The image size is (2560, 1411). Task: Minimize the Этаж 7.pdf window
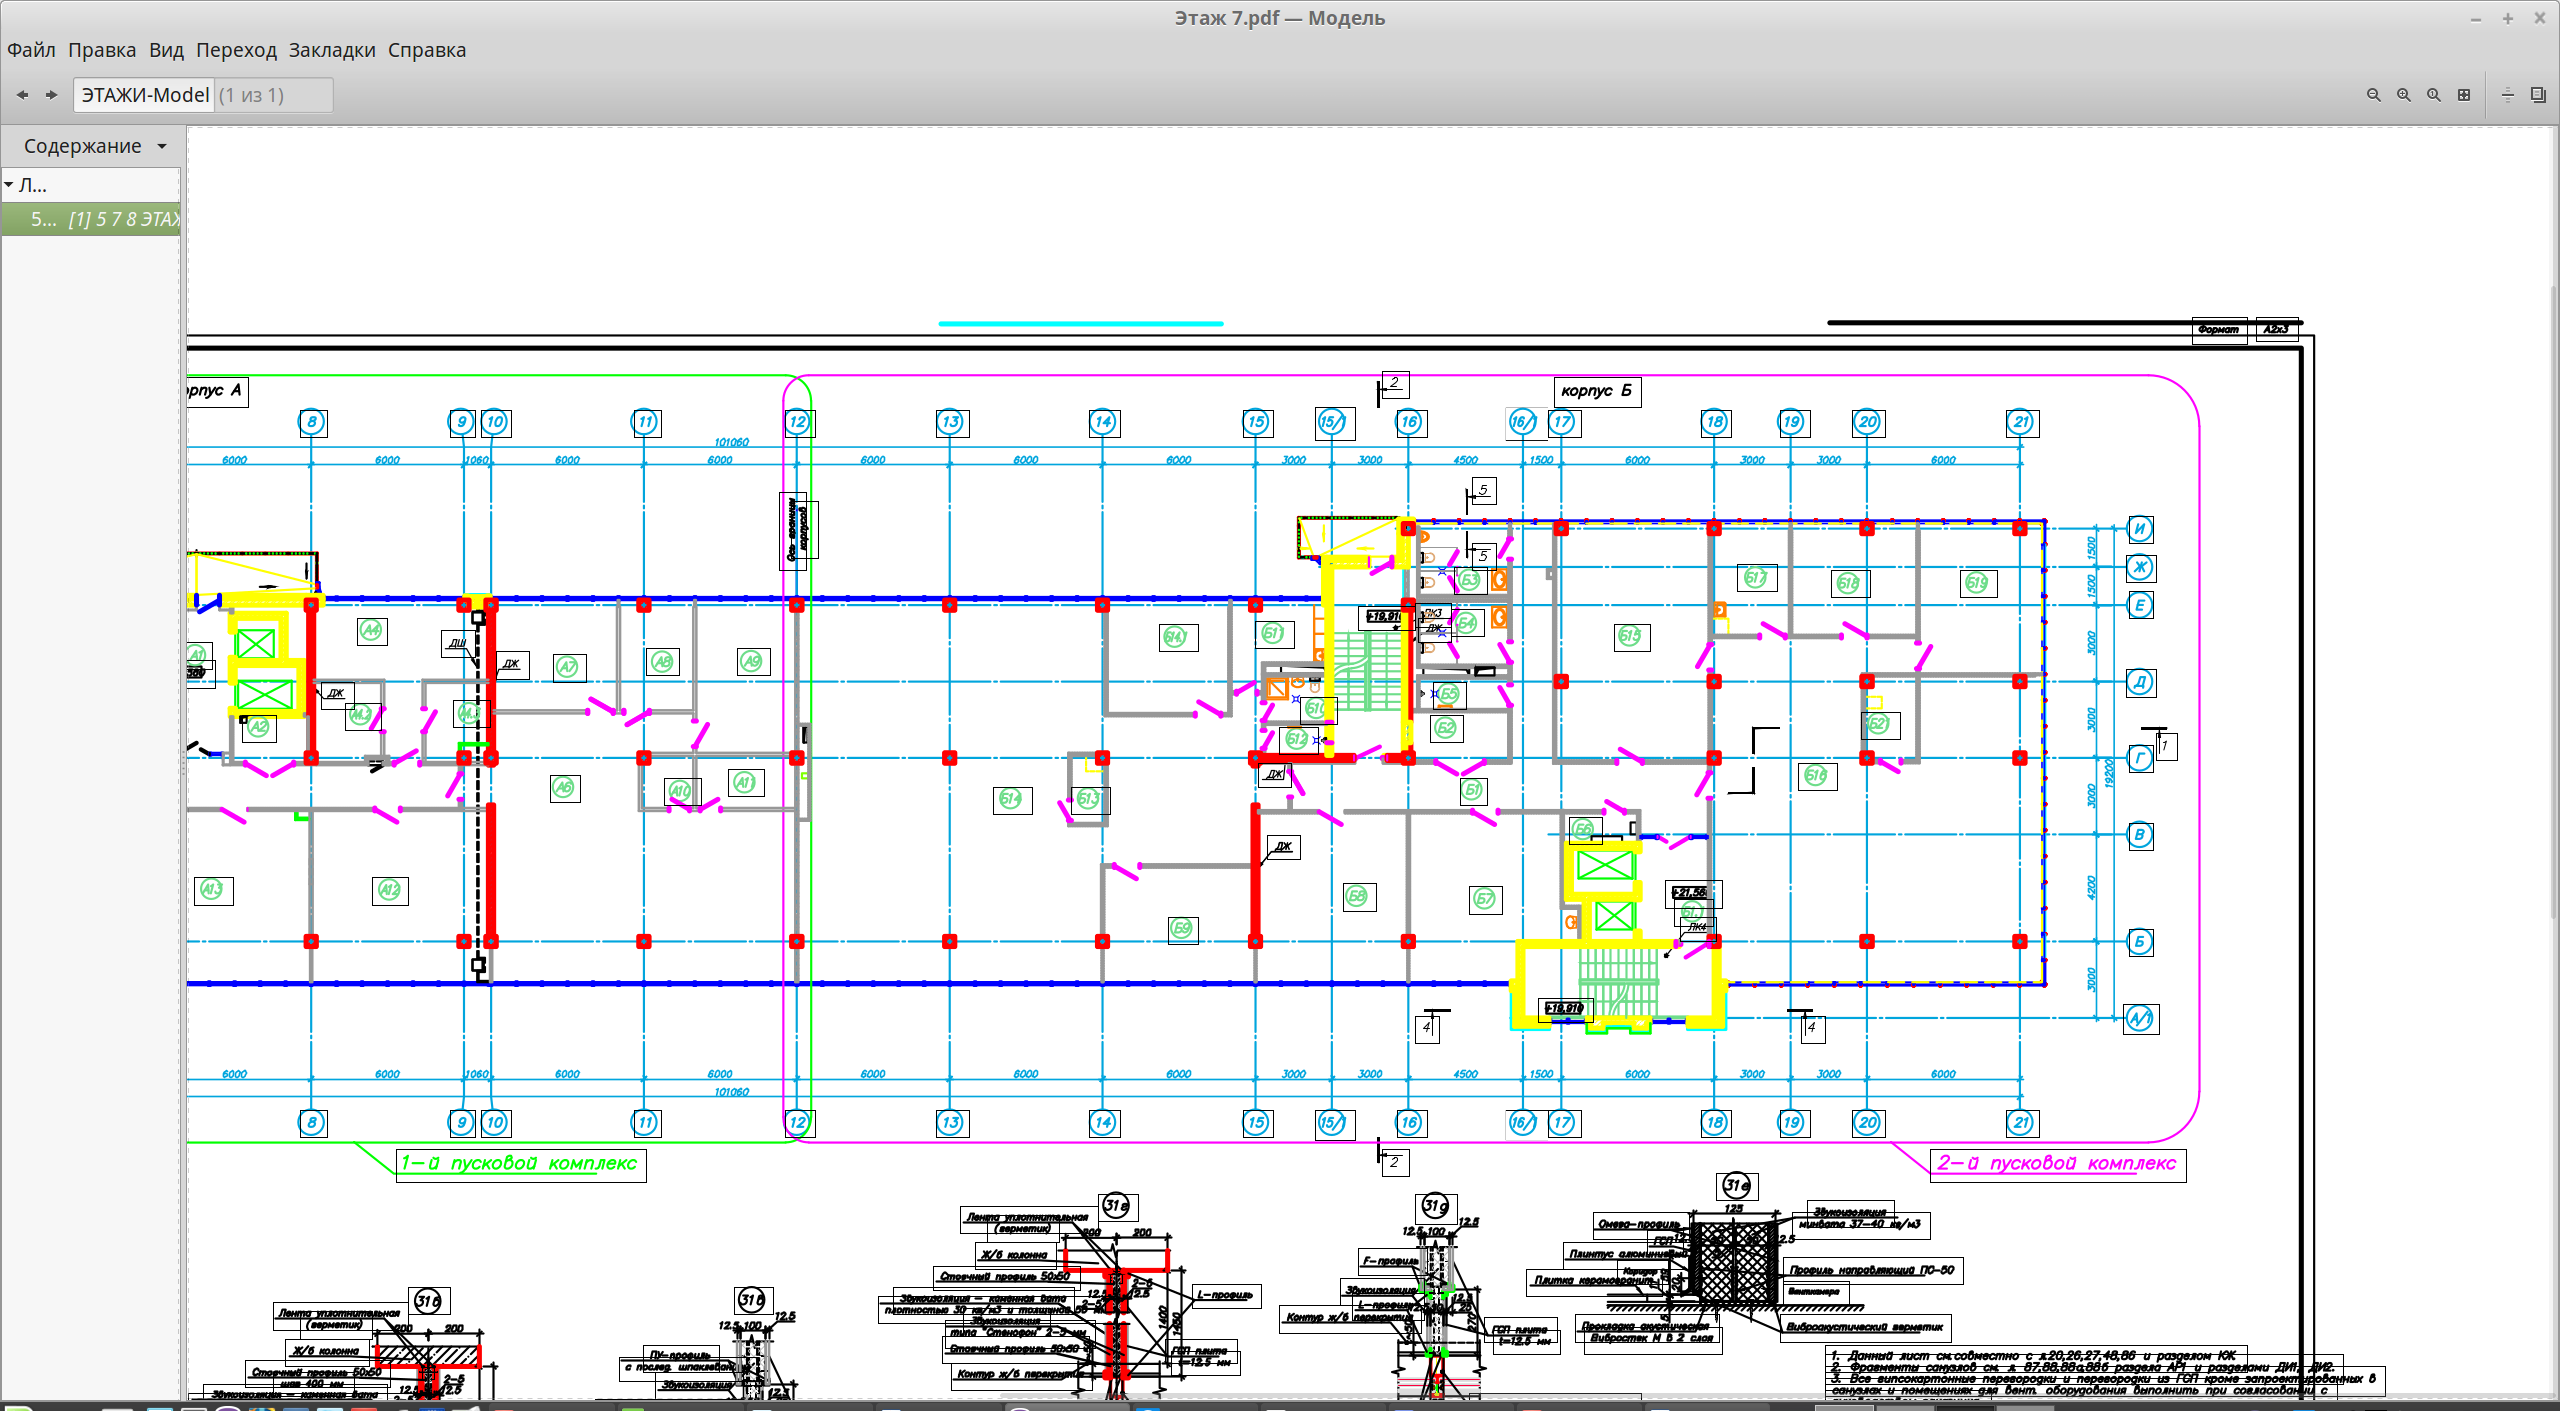tap(2476, 18)
